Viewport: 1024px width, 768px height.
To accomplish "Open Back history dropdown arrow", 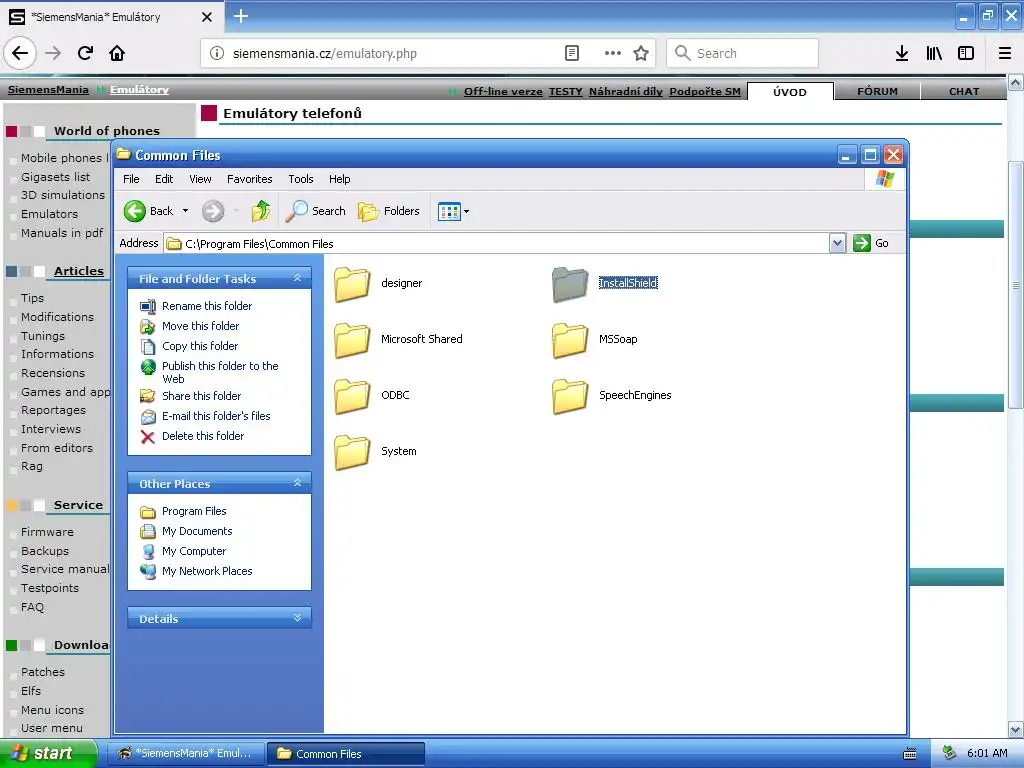I will tap(185, 211).
